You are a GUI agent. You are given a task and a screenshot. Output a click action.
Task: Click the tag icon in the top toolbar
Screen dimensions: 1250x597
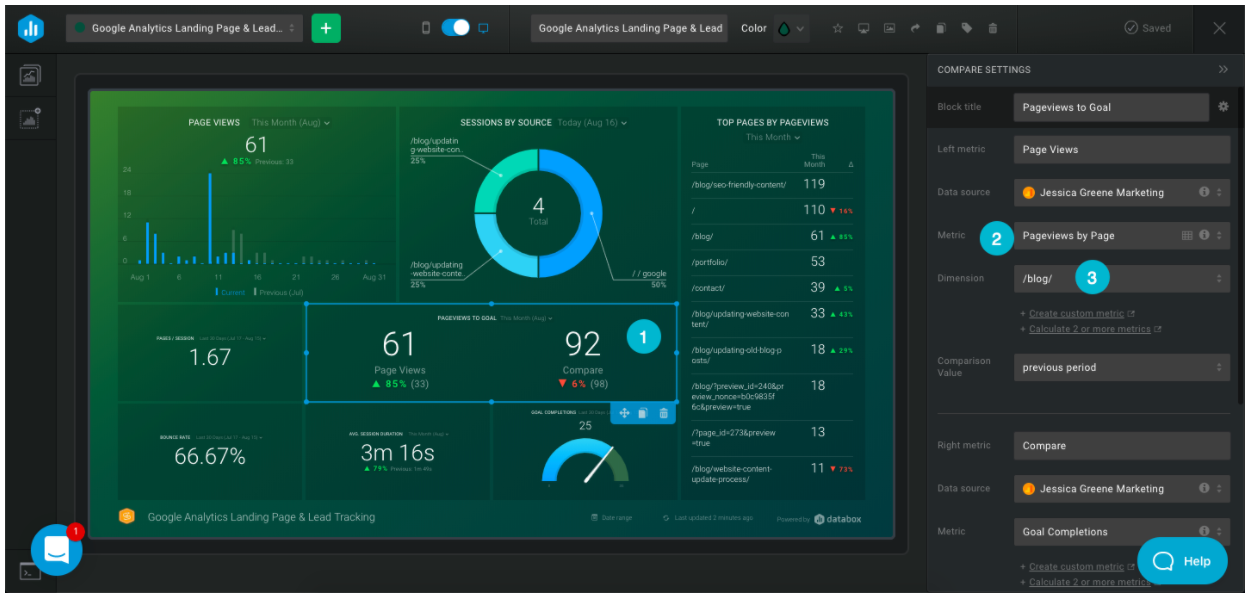[966, 28]
